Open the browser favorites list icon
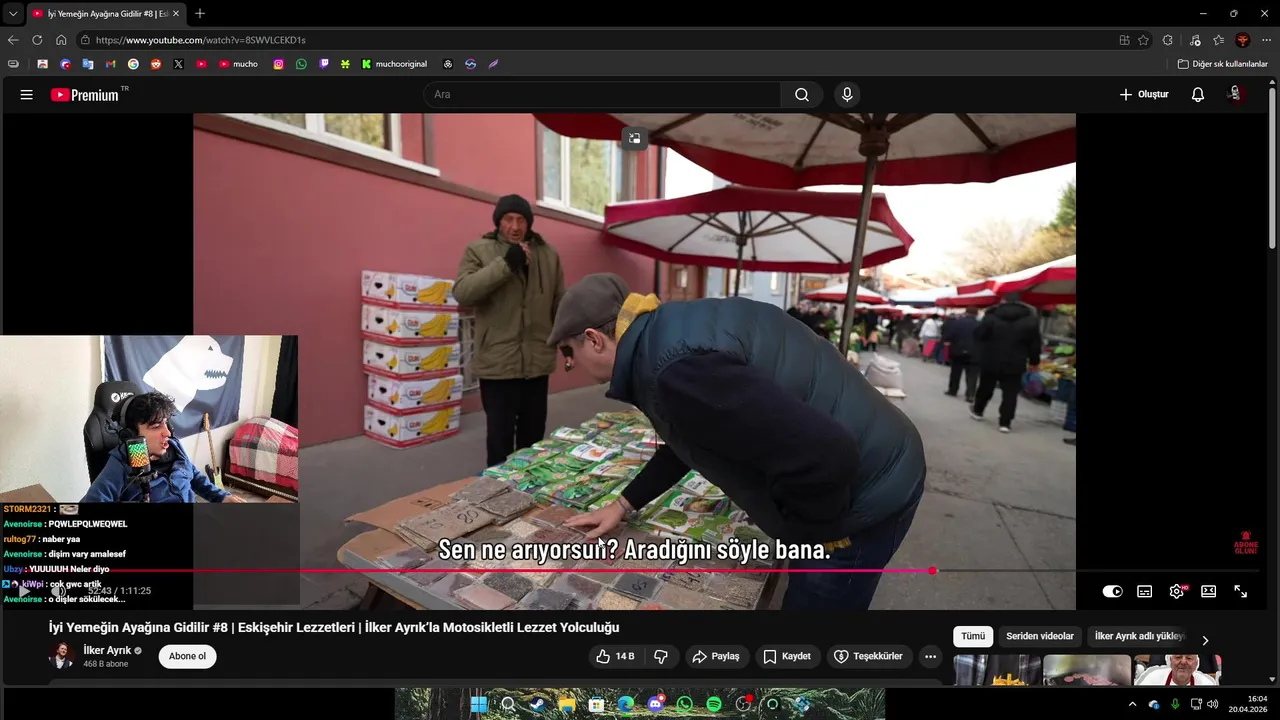1280x720 pixels. tap(1218, 40)
